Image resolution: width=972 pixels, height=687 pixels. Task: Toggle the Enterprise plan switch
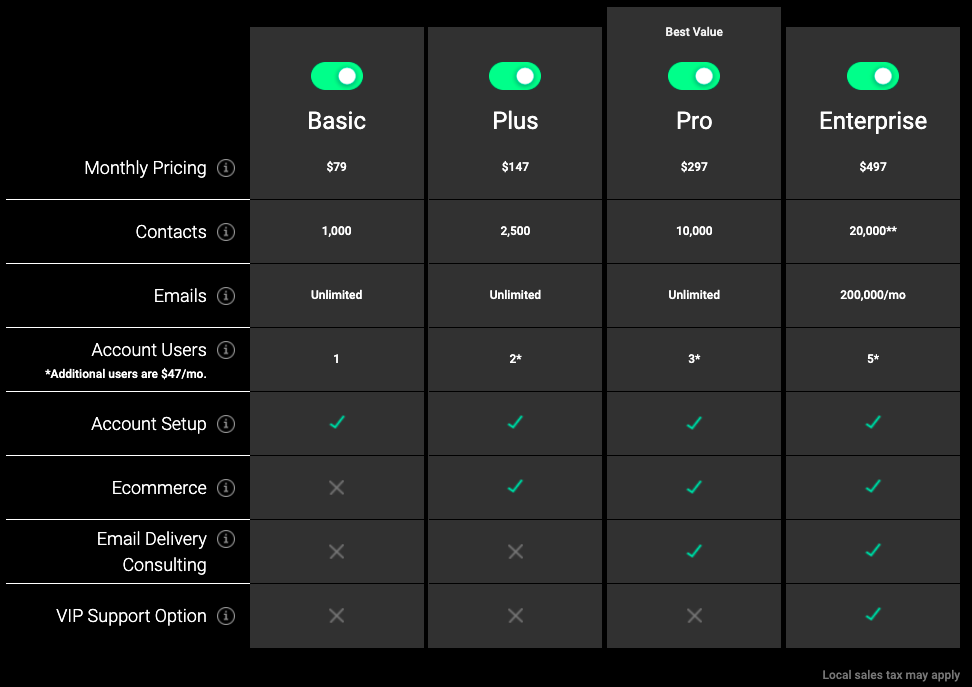point(873,76)
